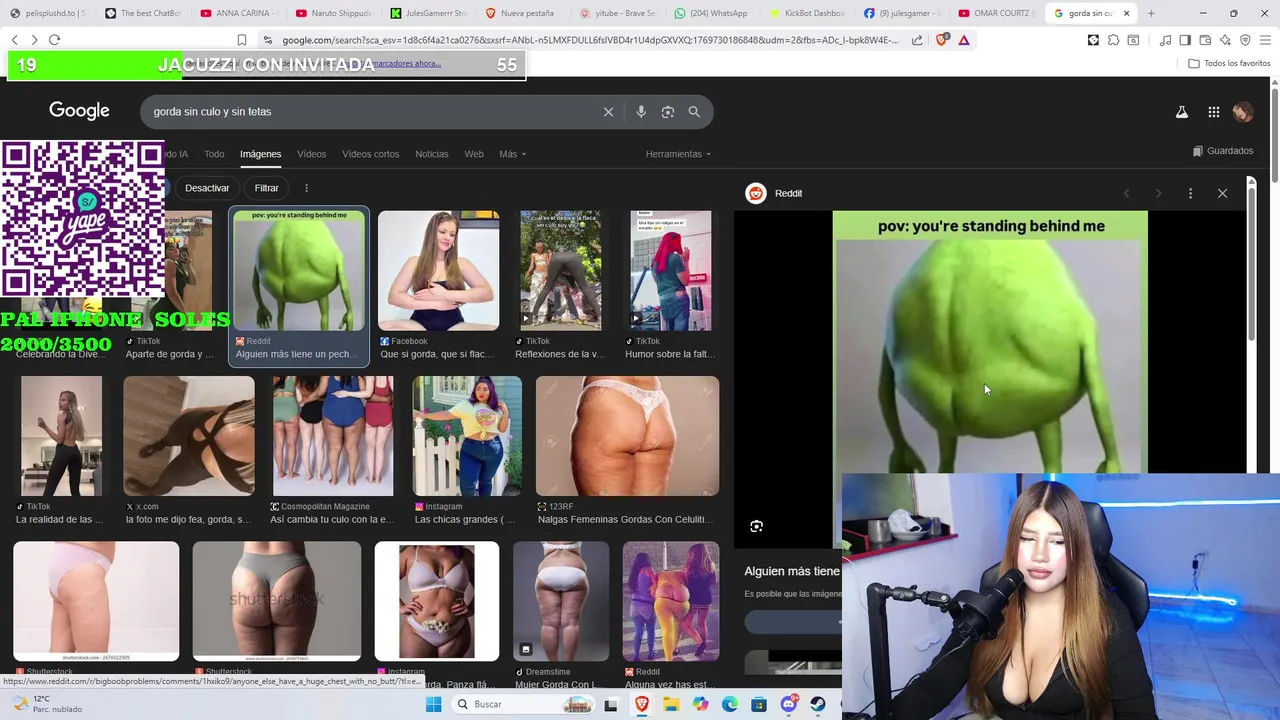Close the Reddit image preview panel

1222,193
